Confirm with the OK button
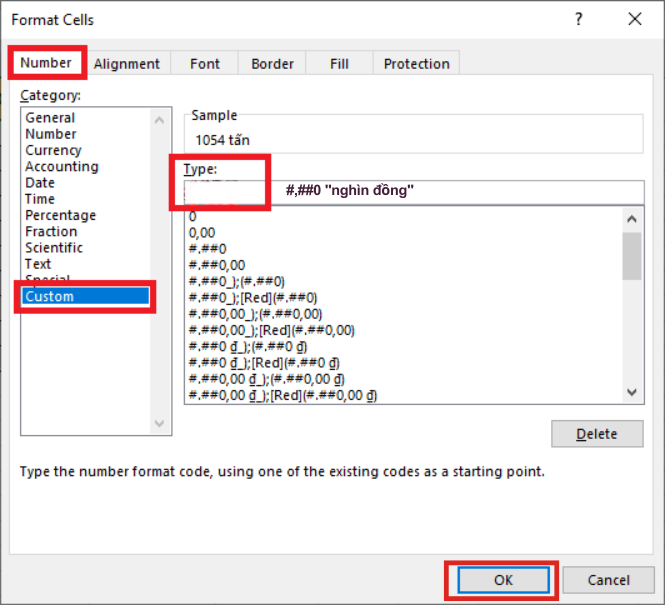665x605 pixels. click(x=503, y=580)
